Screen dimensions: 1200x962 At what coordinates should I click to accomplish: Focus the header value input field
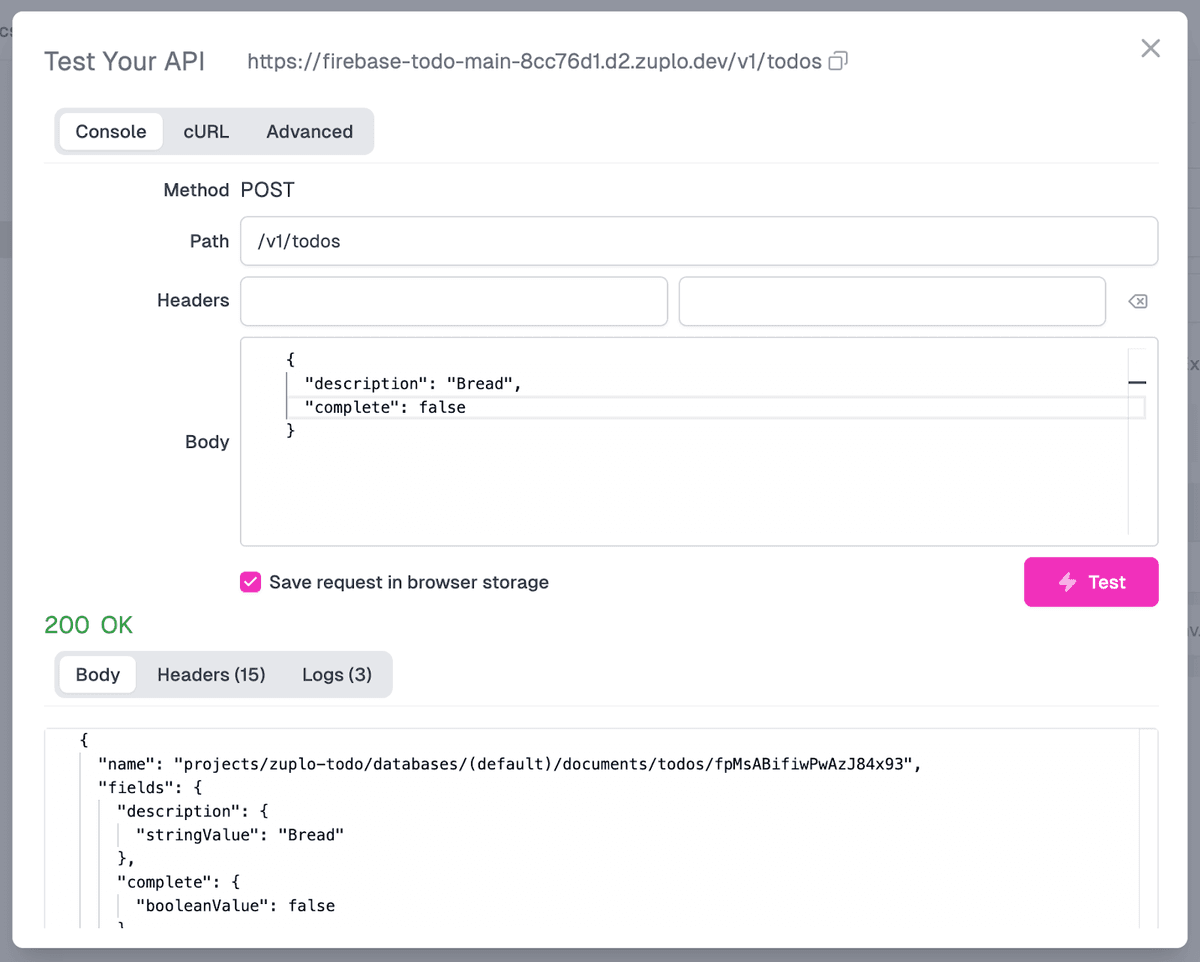pyautogui.click(x=891, y=301)
